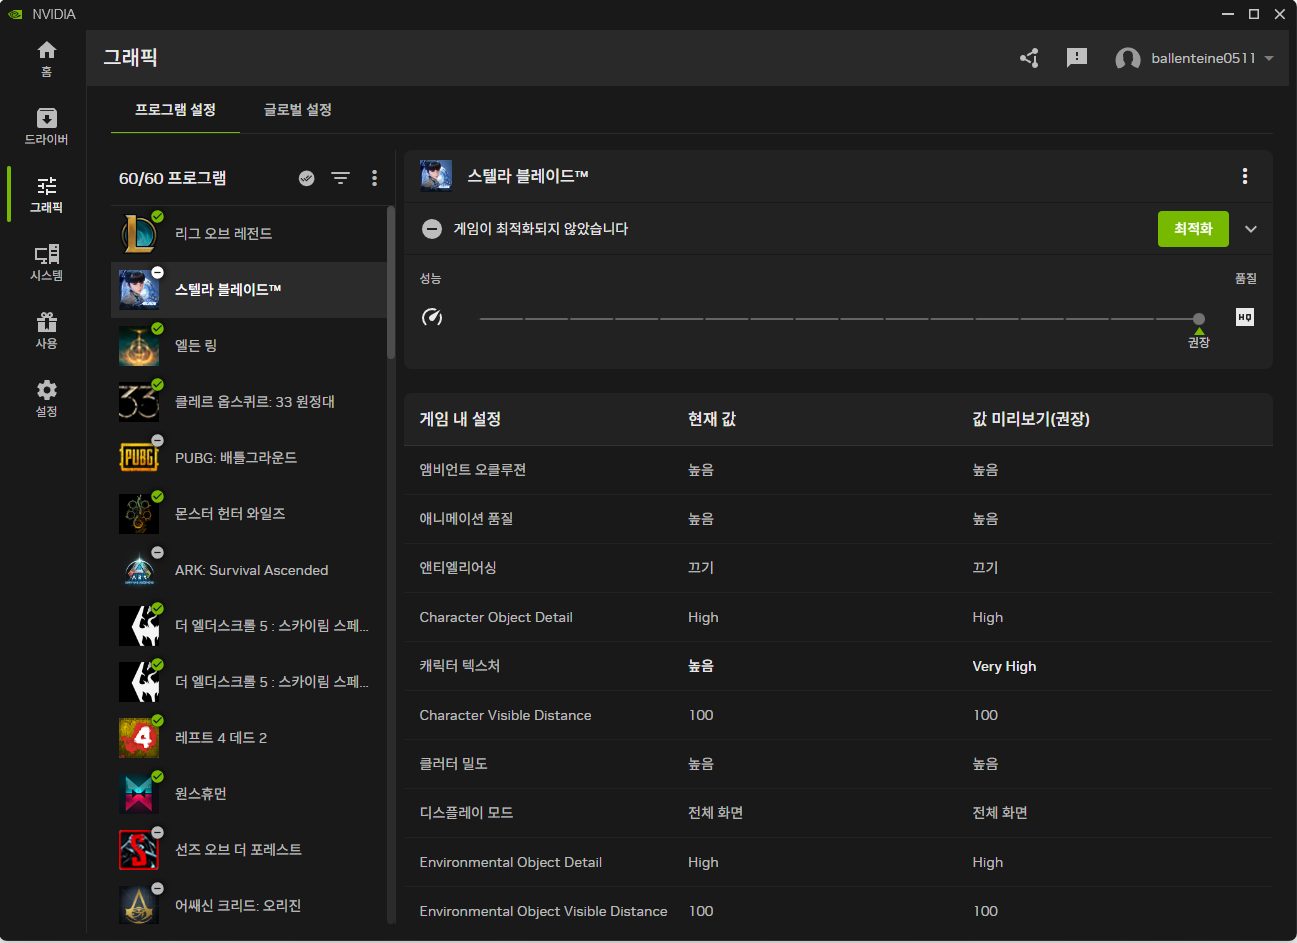The image size is (1297, 943).
Task: Select ARK: Survival Ascended entry
Action: coord(248,570)
